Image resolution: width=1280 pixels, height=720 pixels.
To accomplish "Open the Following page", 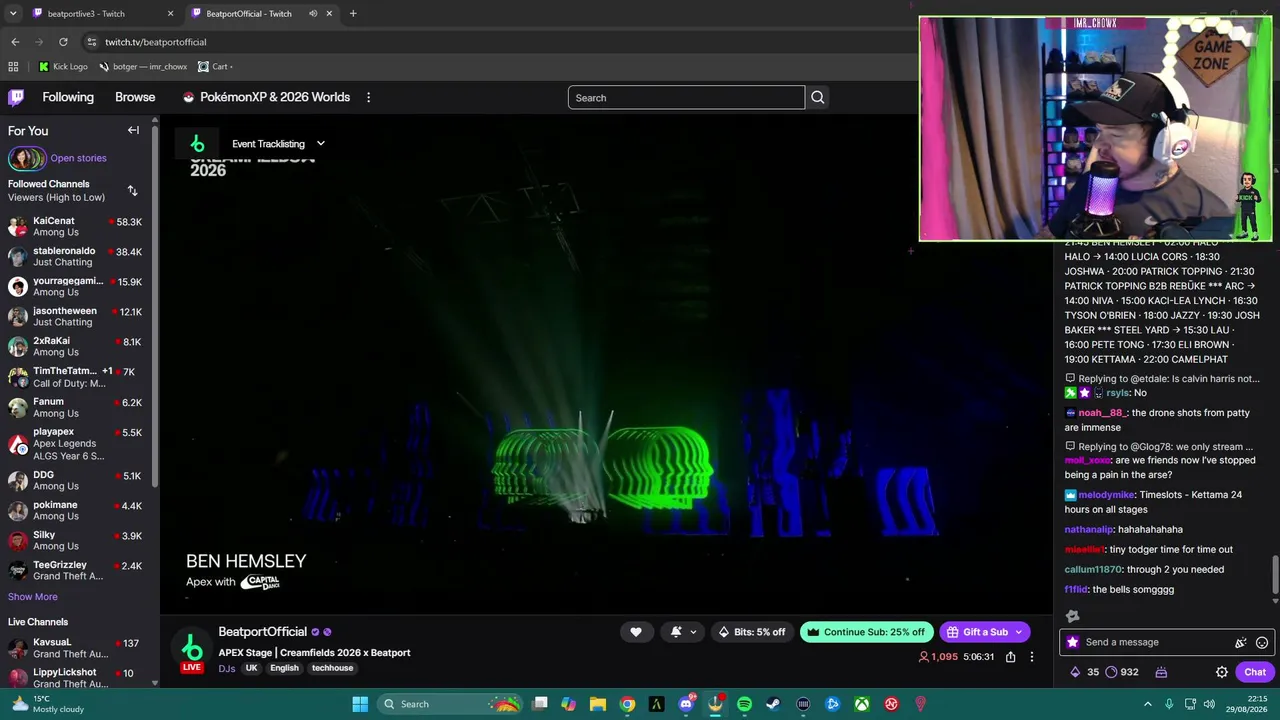I will click(68, 97).
